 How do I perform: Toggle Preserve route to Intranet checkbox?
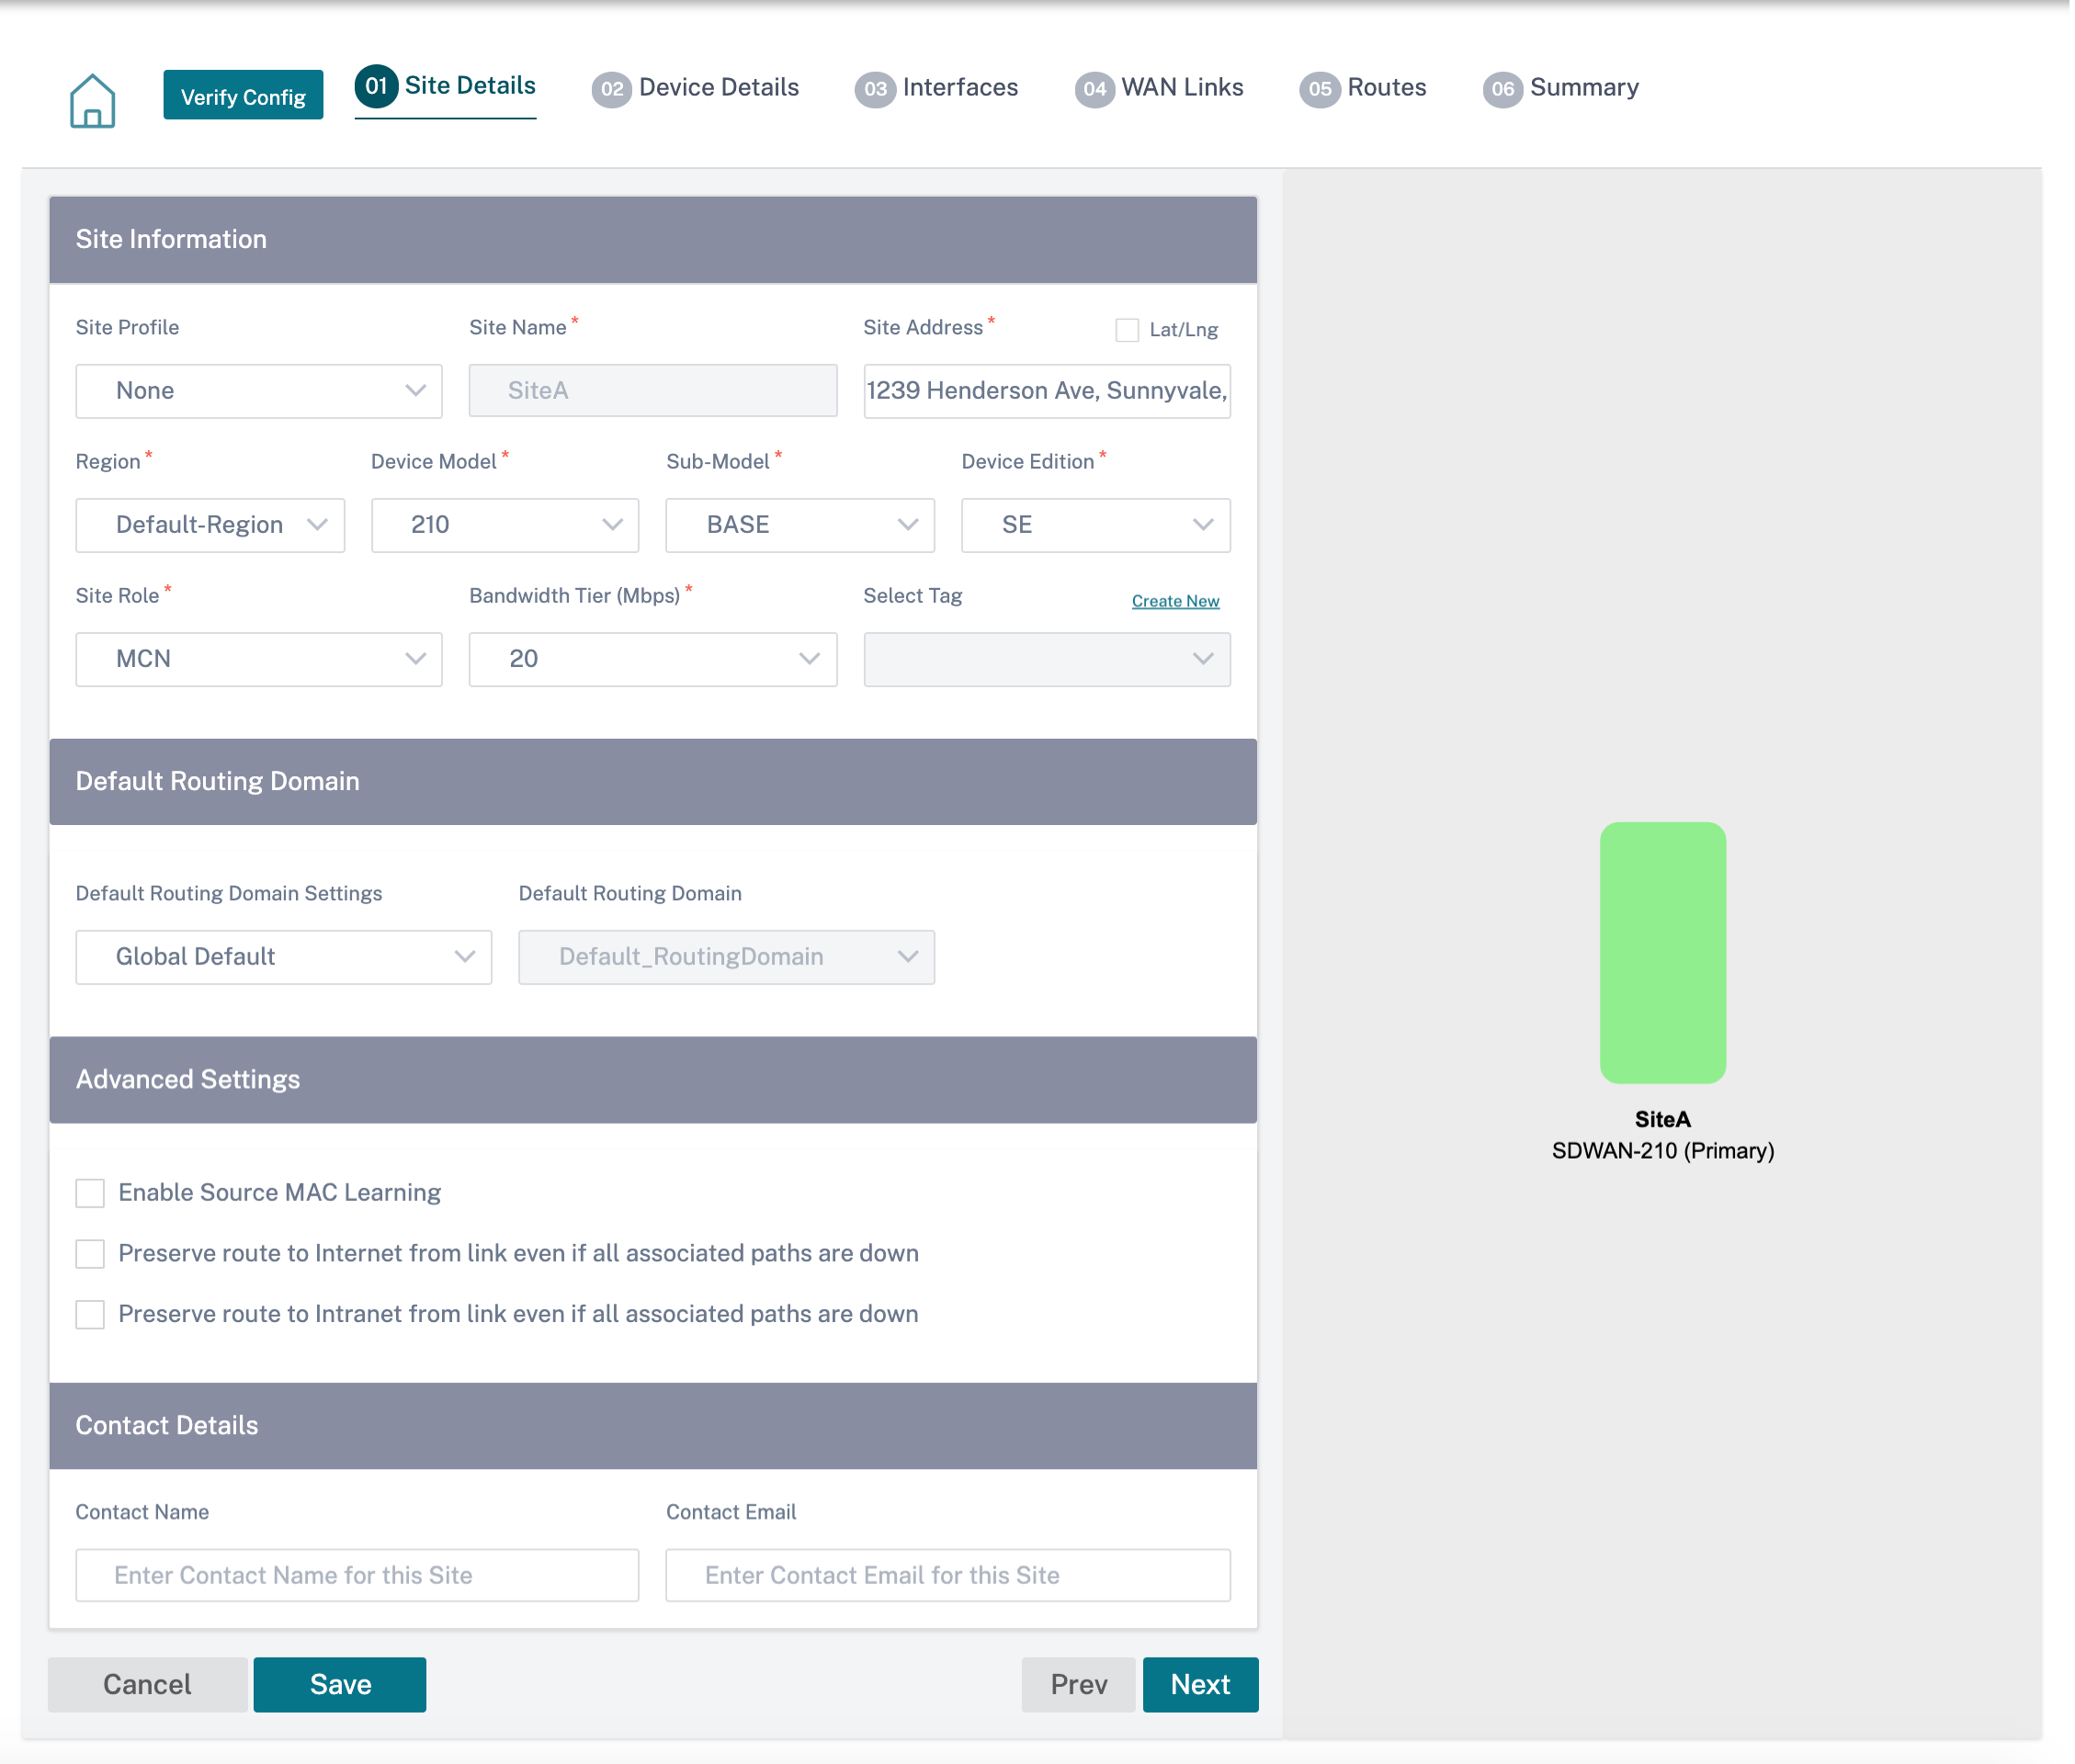(90, 1314)
